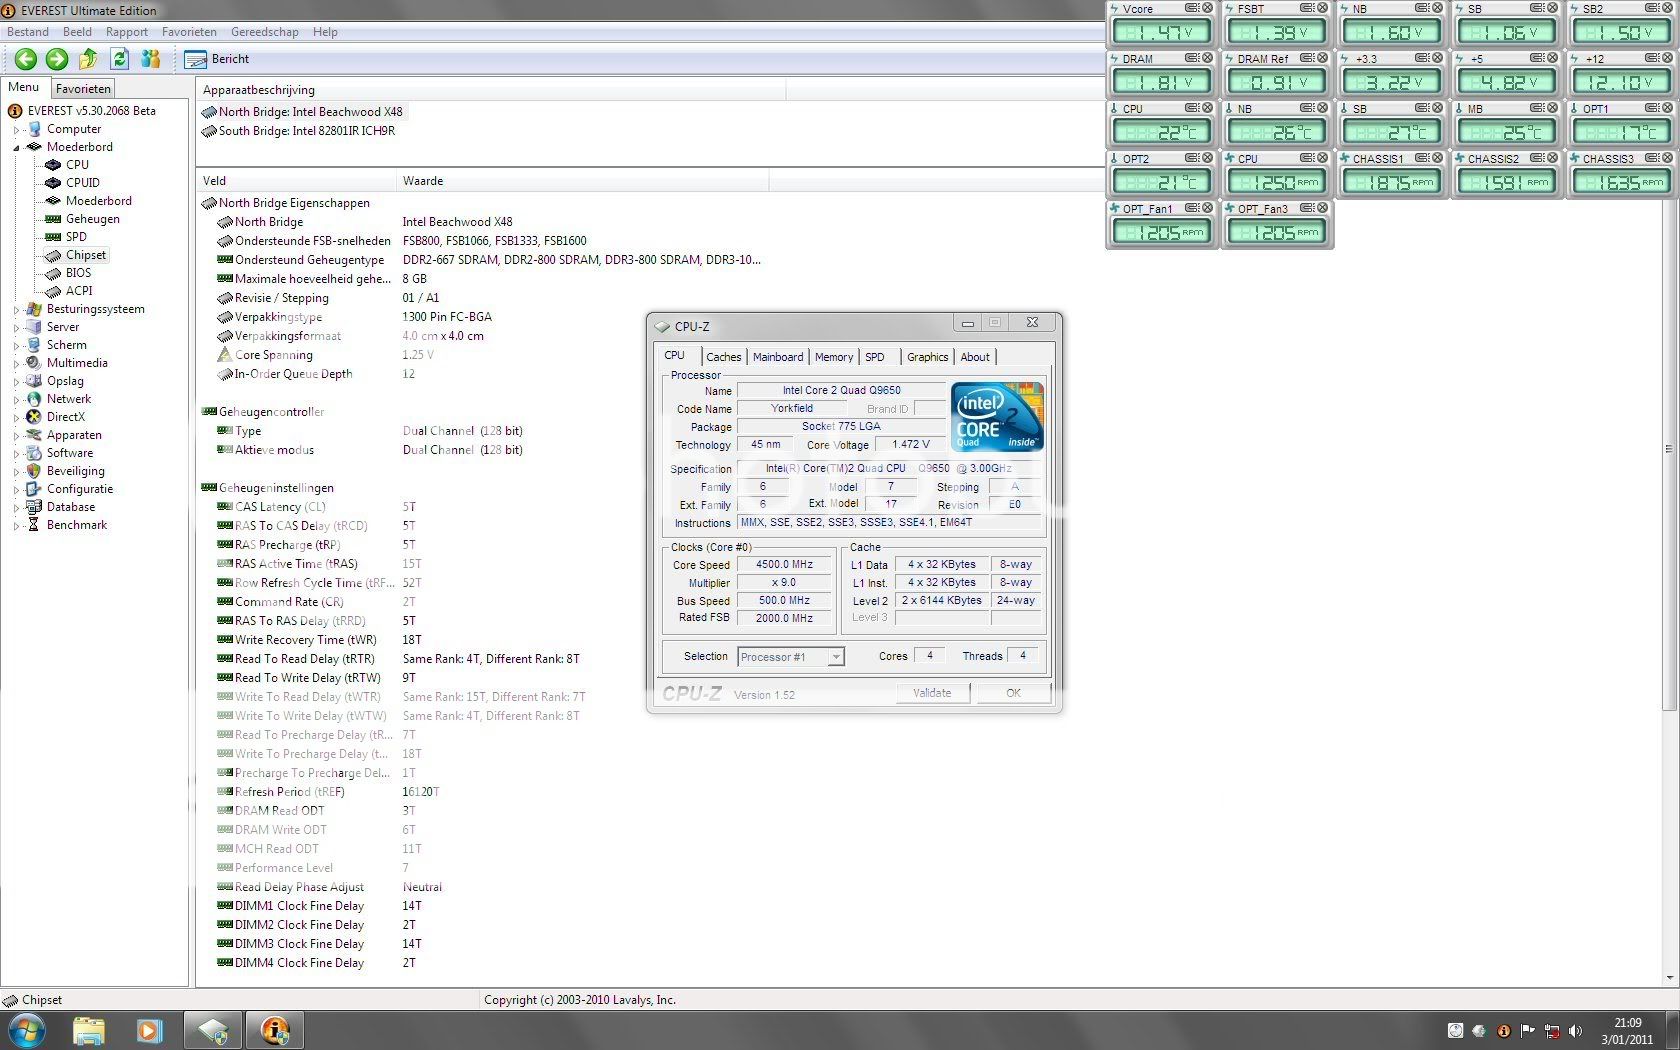1680x1050 pixels.
Task: Open the About tab in CPU-Z
Action: click(x=975, y=357)
